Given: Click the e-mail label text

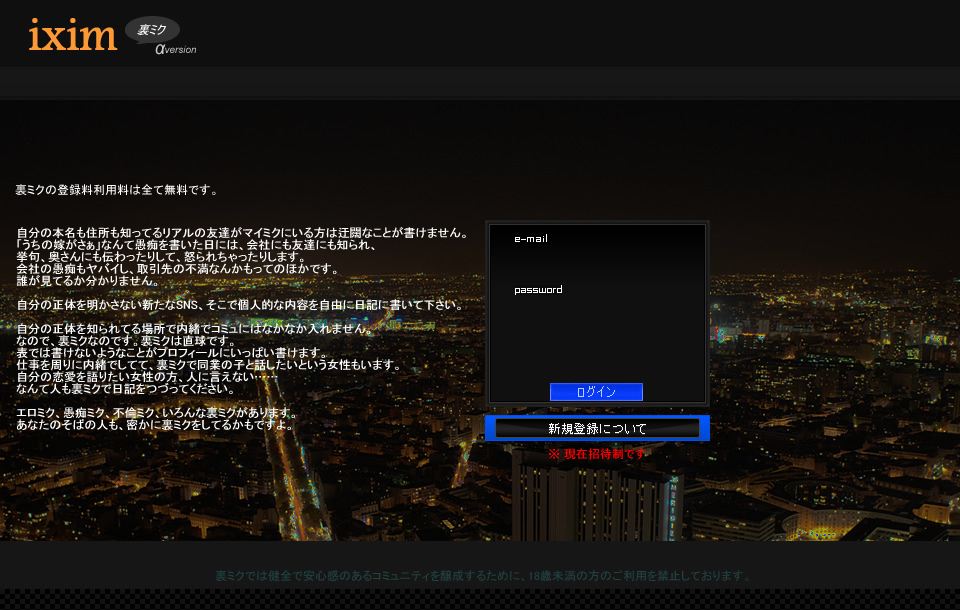Looking at the screenshot, I should (x=531, y=239).
